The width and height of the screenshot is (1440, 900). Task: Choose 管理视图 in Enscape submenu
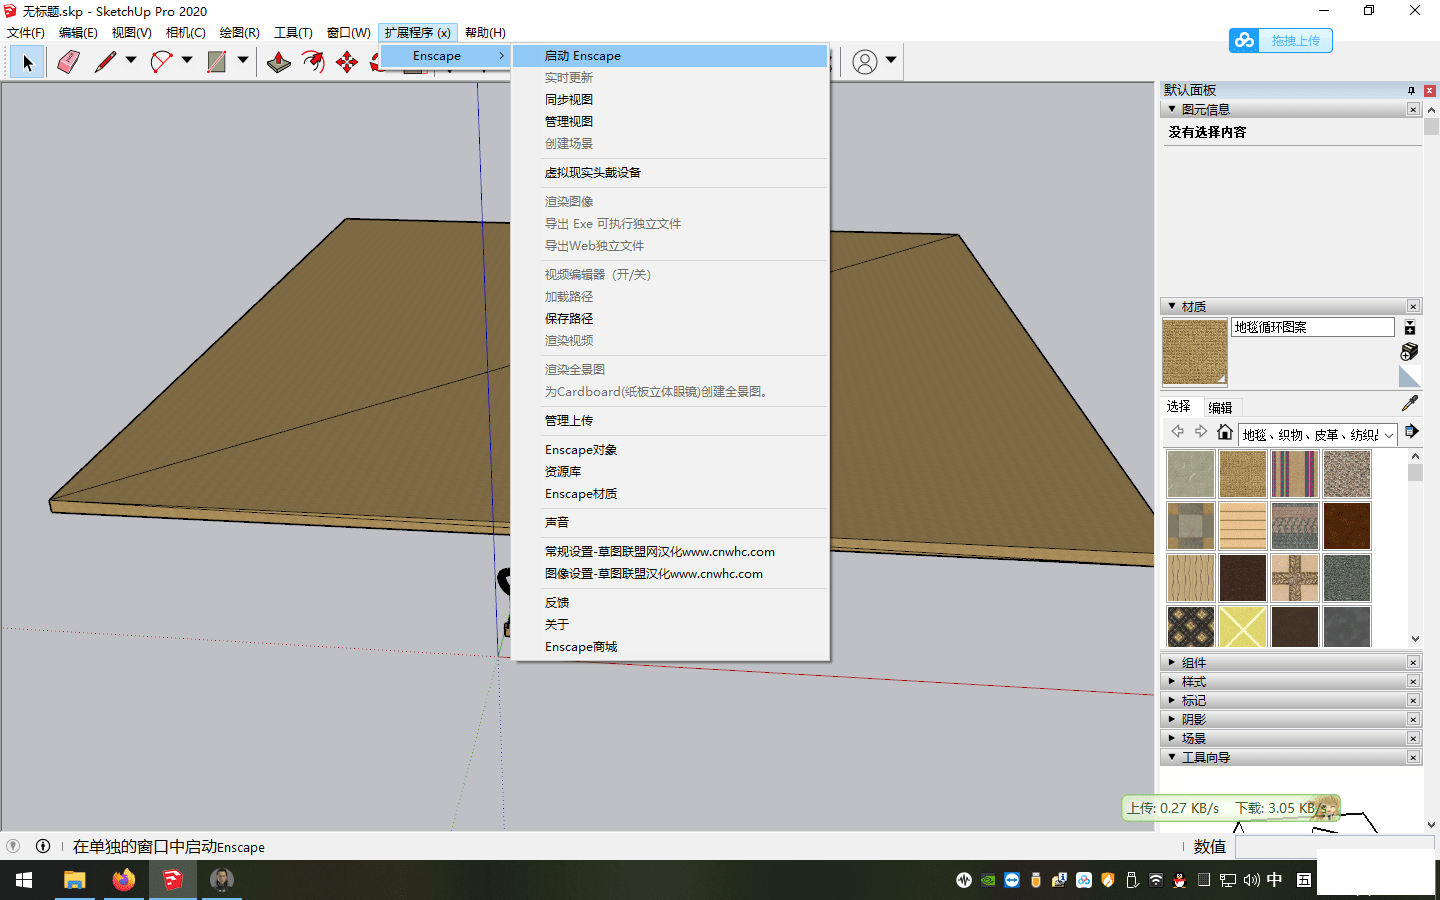(x=670, y=122)
